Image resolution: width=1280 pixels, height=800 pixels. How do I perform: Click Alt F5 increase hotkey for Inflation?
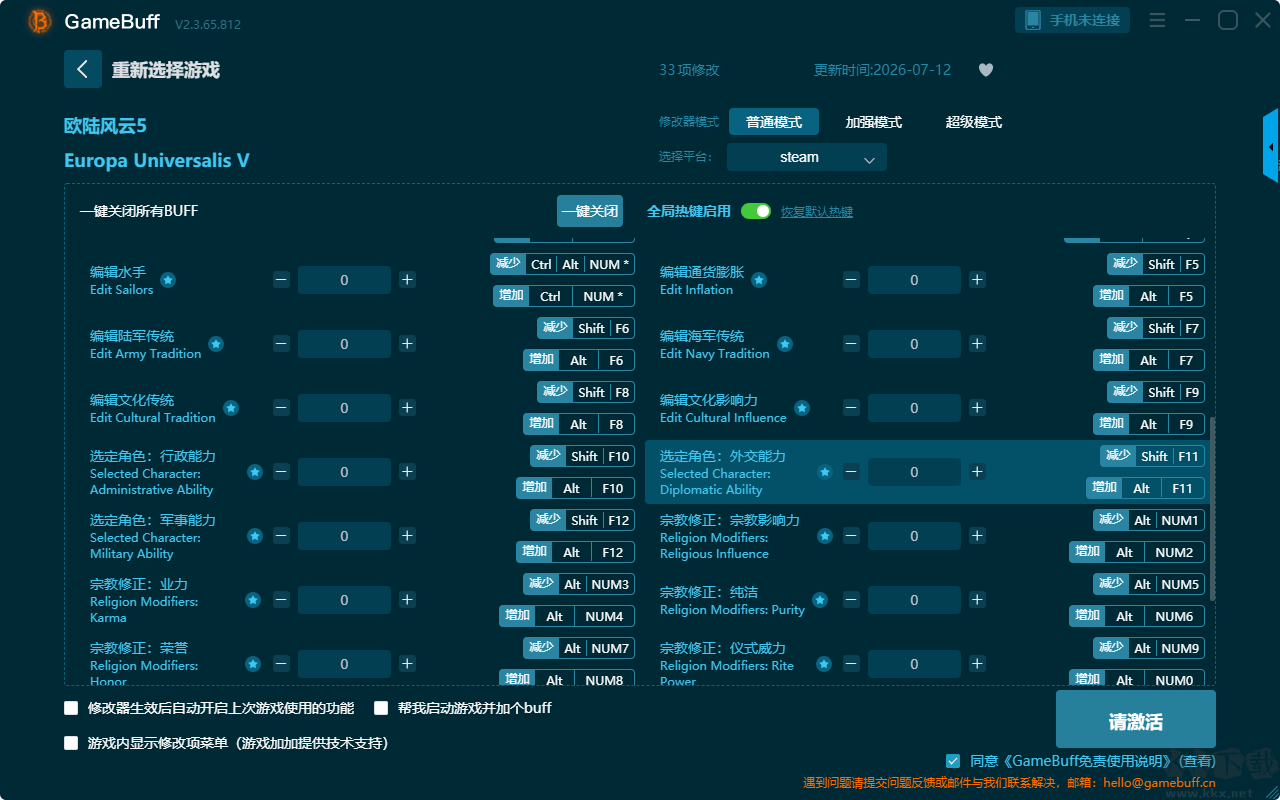(1149, 296)
